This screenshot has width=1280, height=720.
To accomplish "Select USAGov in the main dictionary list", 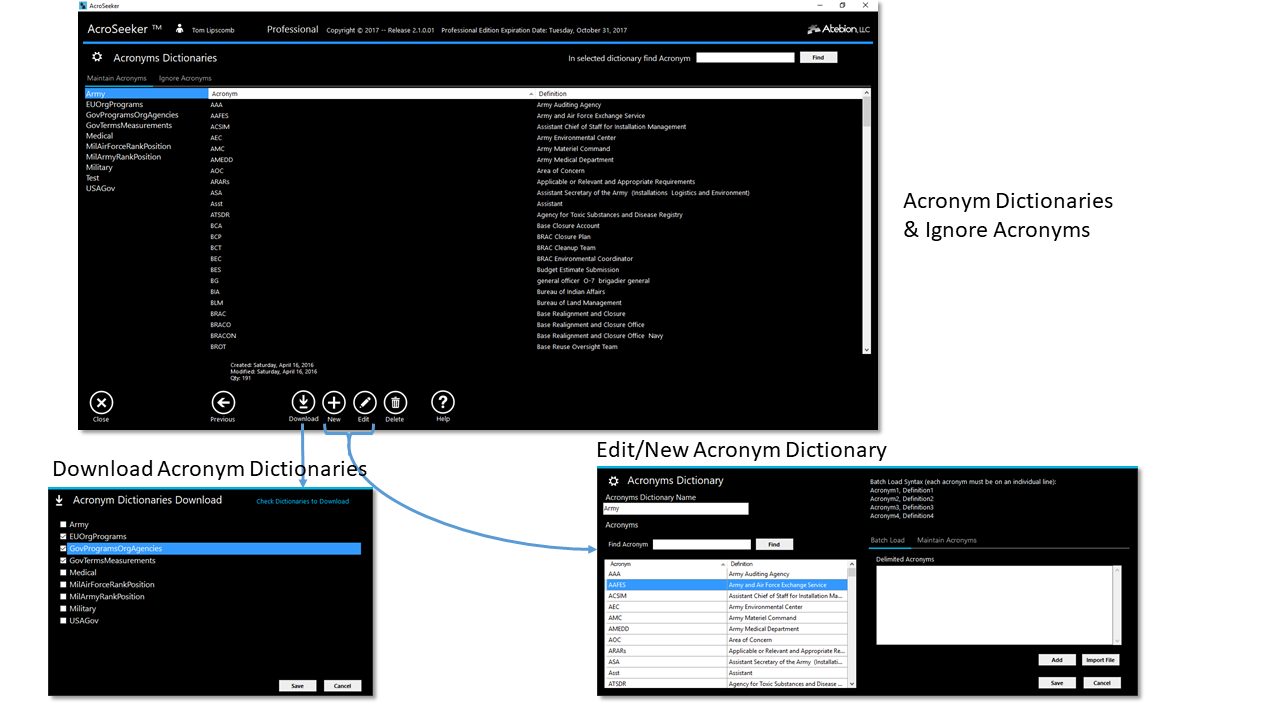I will (146, 188).
